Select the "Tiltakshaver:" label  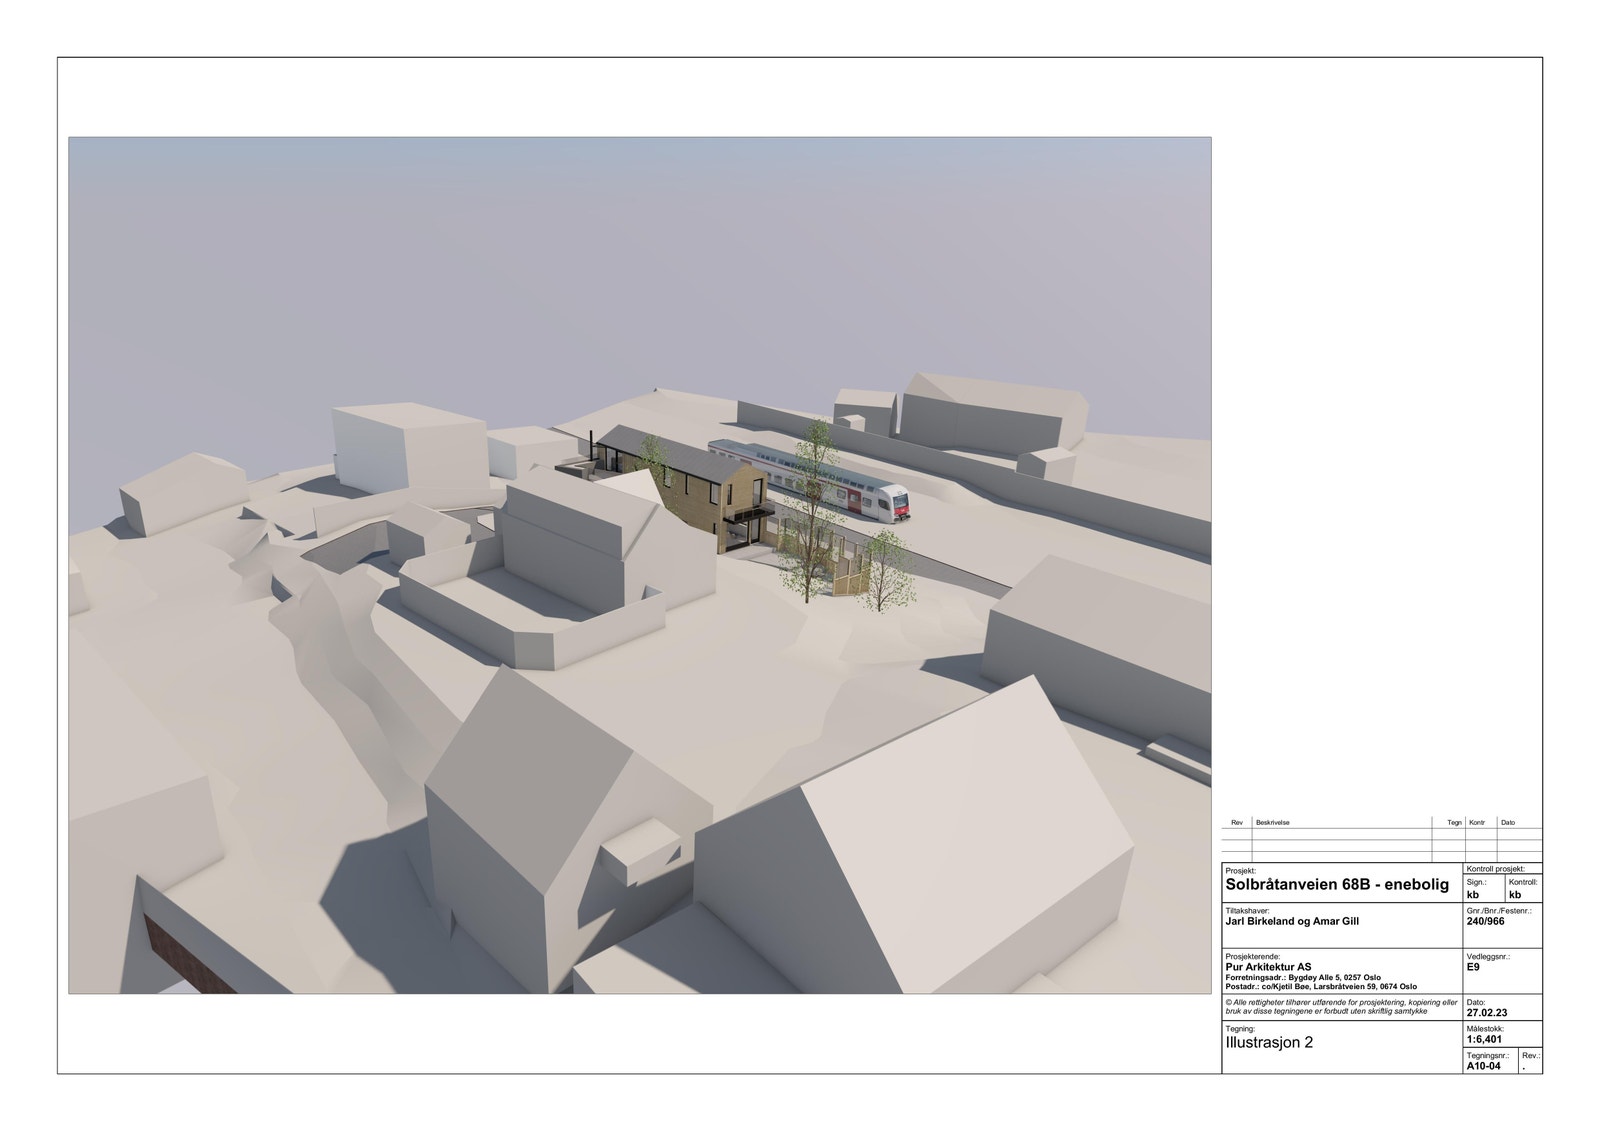click(1247, 911)
